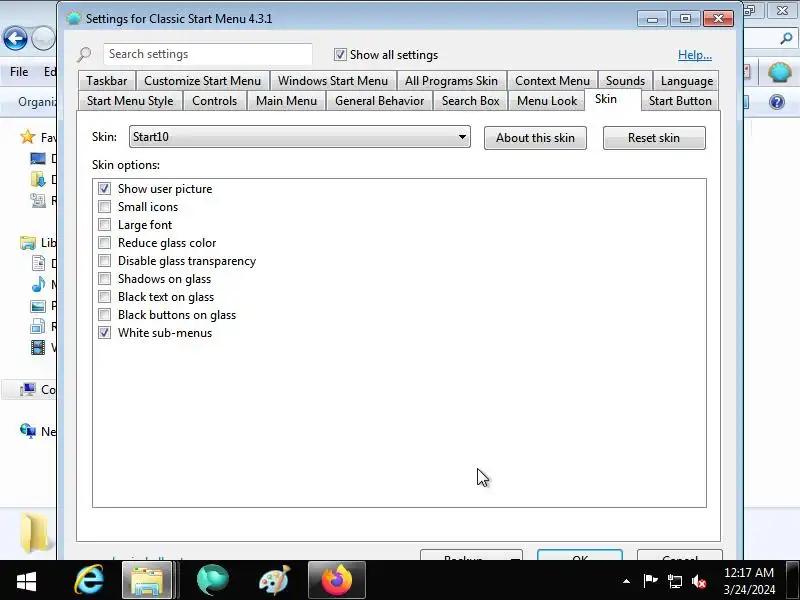Click the Windows Start button
This screenshot has height=600, width=800.
[x=27, y=581]
